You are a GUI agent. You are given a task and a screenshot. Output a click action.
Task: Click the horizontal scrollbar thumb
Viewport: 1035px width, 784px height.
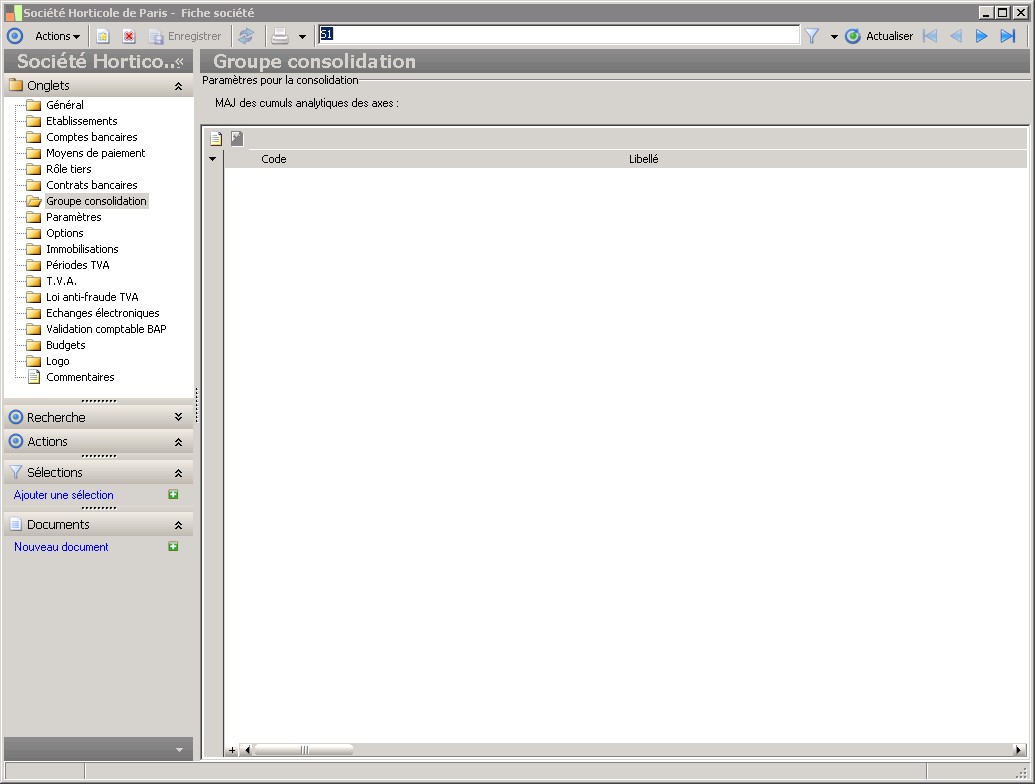pos(304,750)
